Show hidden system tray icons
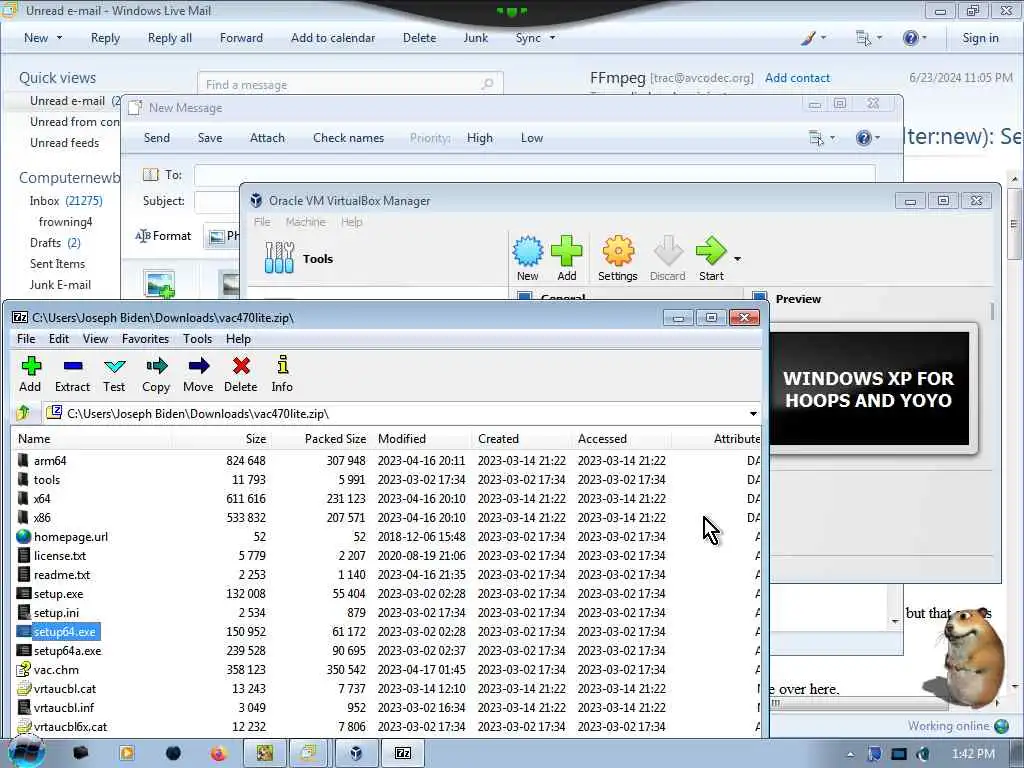Image resolution: width=1024 pixels, height=768 pixels. (x=850, y=754)
